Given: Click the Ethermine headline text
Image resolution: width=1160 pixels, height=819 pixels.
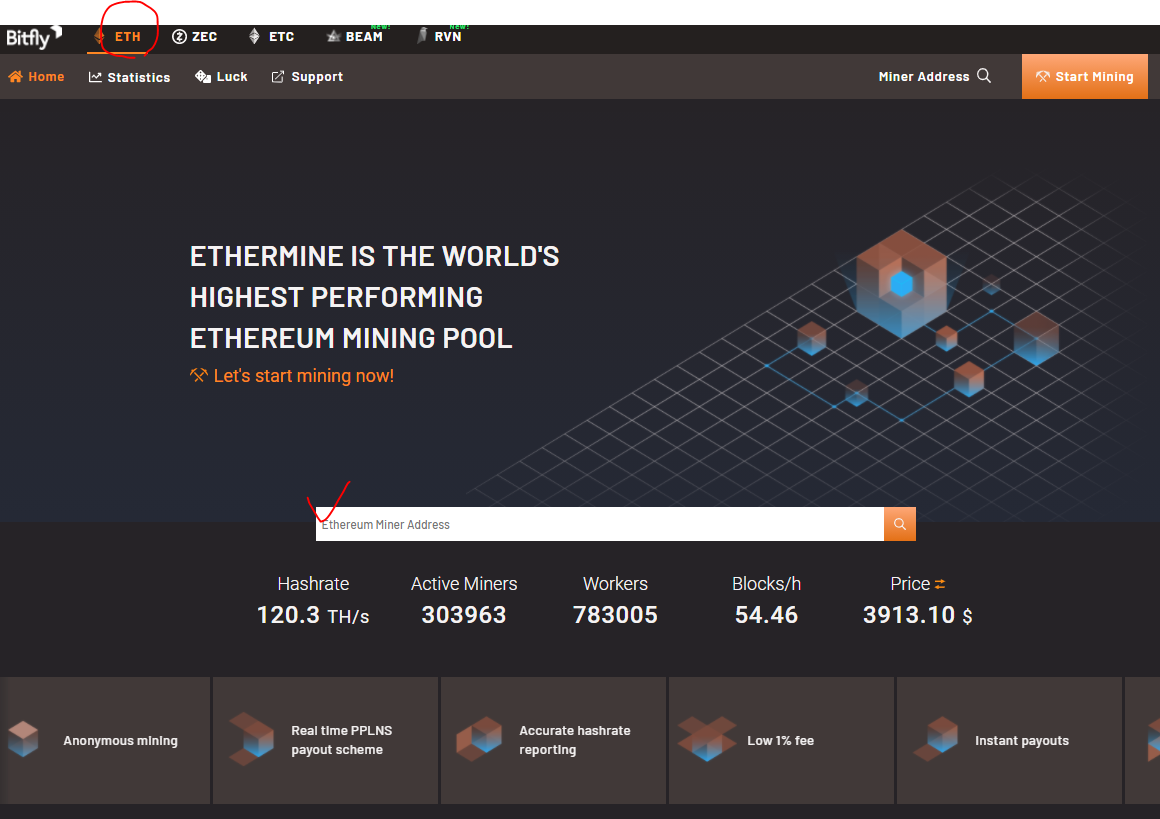Looking at the screenshot, I should pos(374,297).
